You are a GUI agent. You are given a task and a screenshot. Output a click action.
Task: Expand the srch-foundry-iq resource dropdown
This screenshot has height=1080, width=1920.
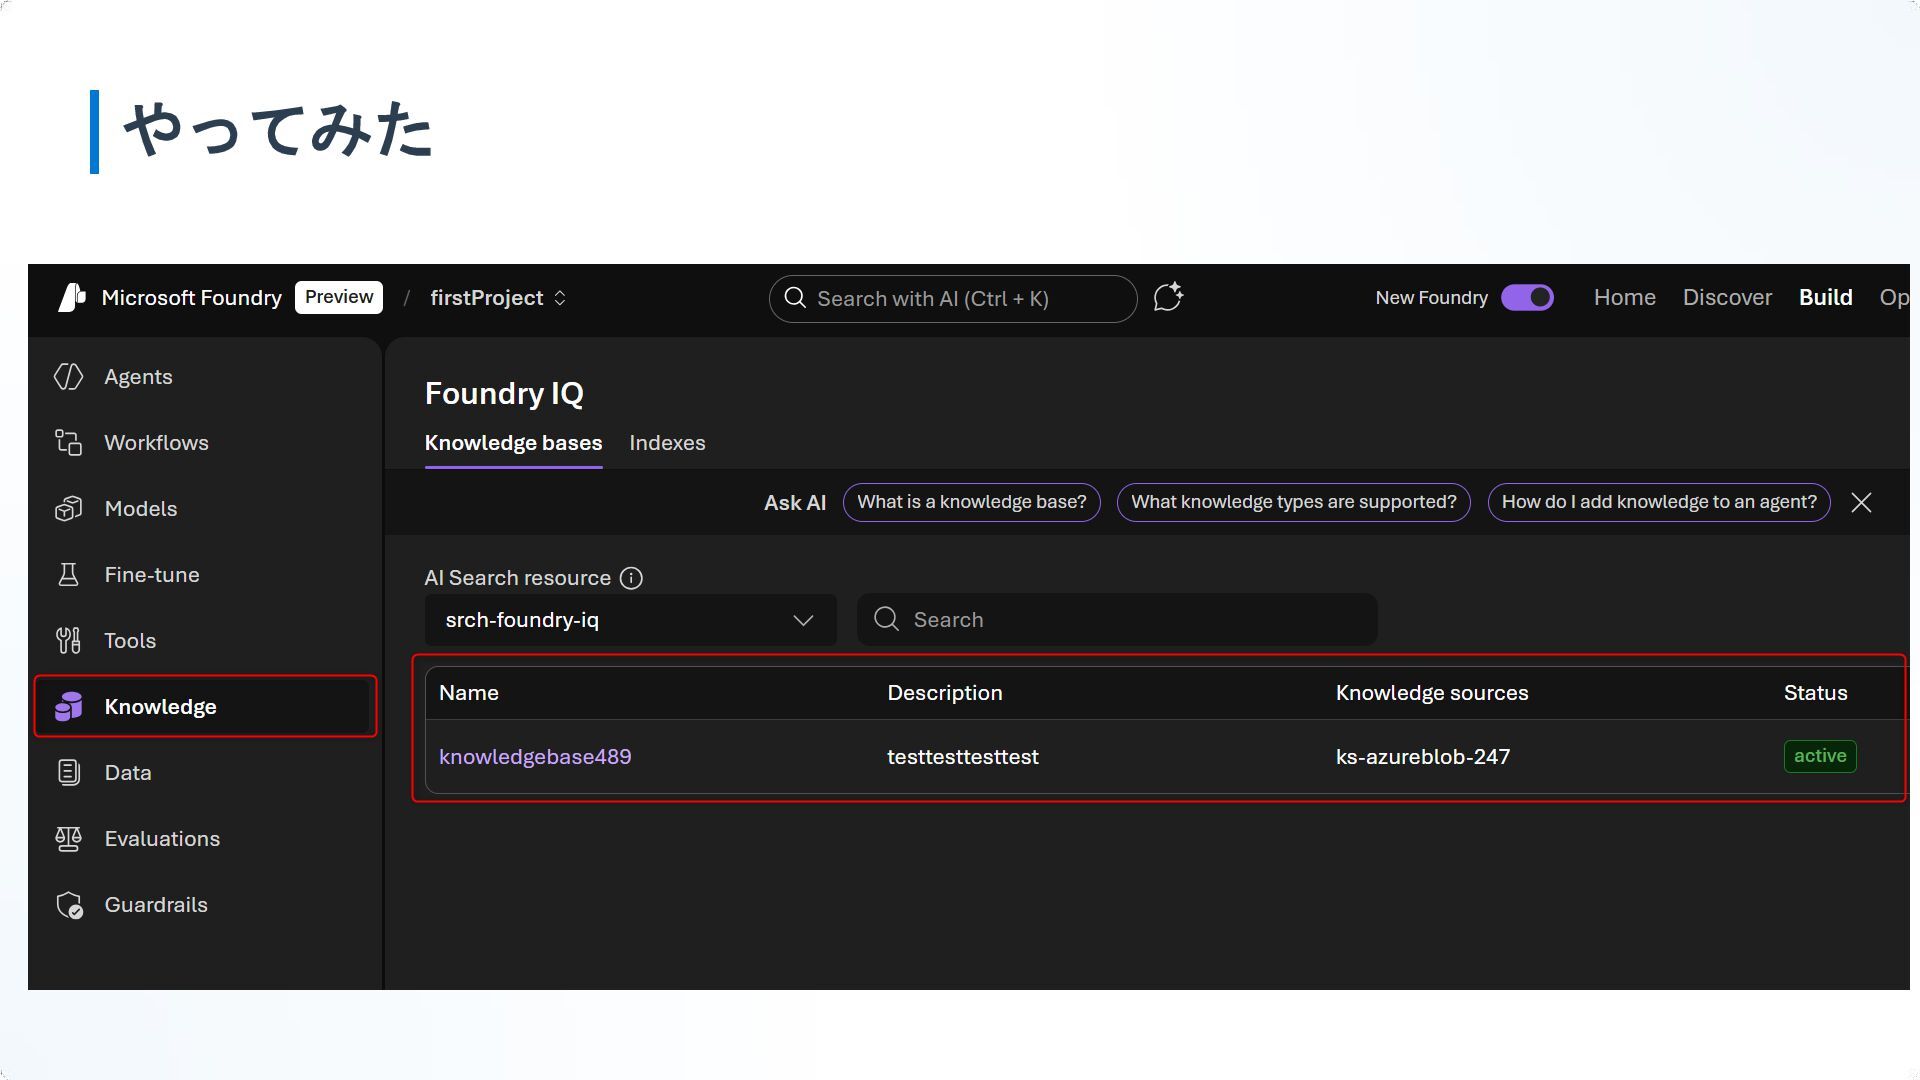pos(630,620)
